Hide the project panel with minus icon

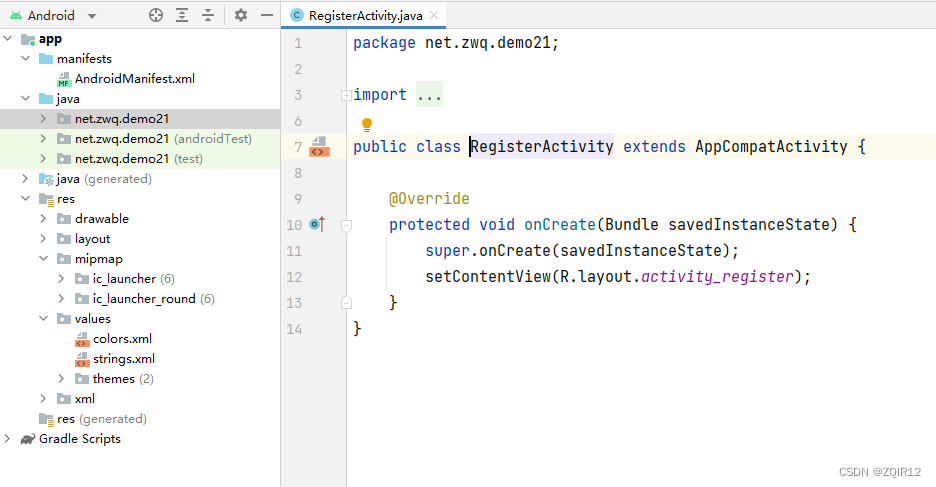click(267, 16)
